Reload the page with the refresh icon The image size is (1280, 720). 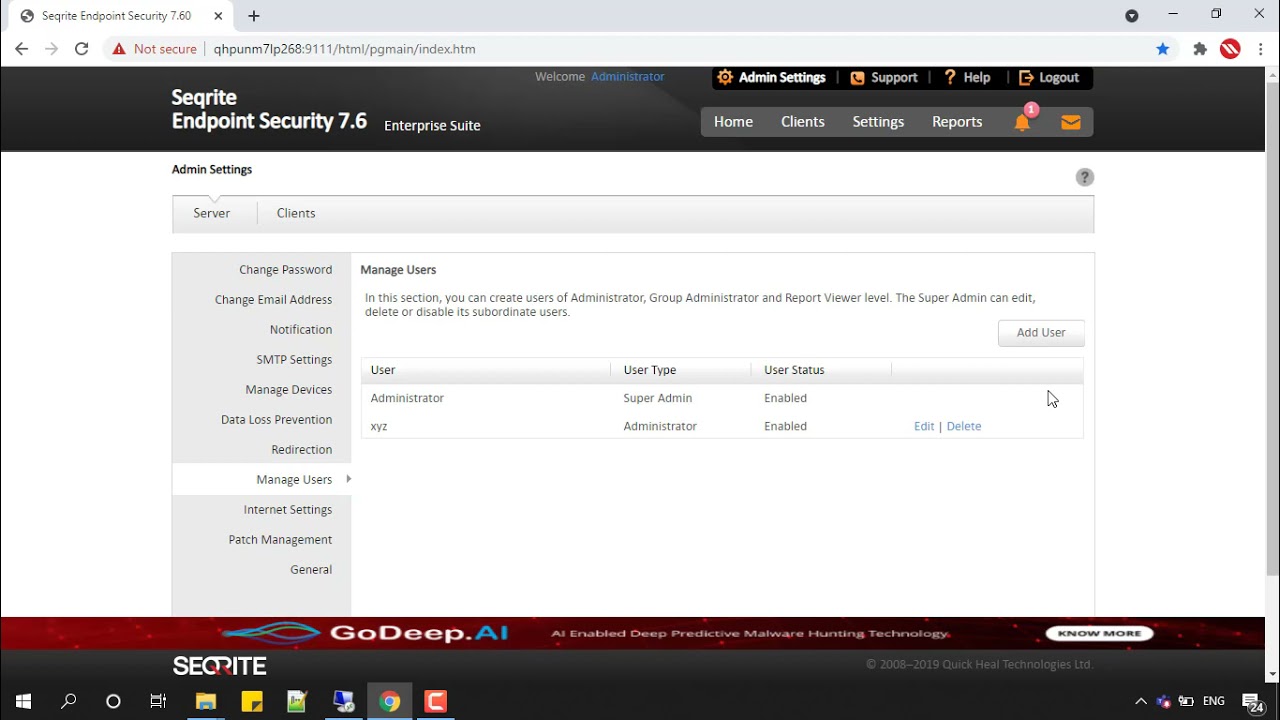[82, 48]
